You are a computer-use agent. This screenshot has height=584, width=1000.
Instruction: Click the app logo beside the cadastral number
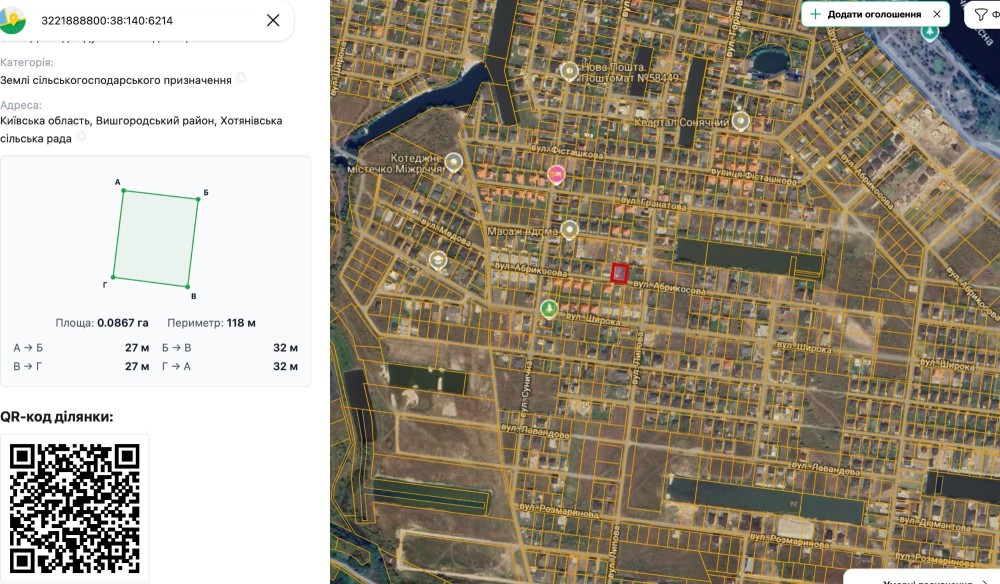(x=11, y=20)
